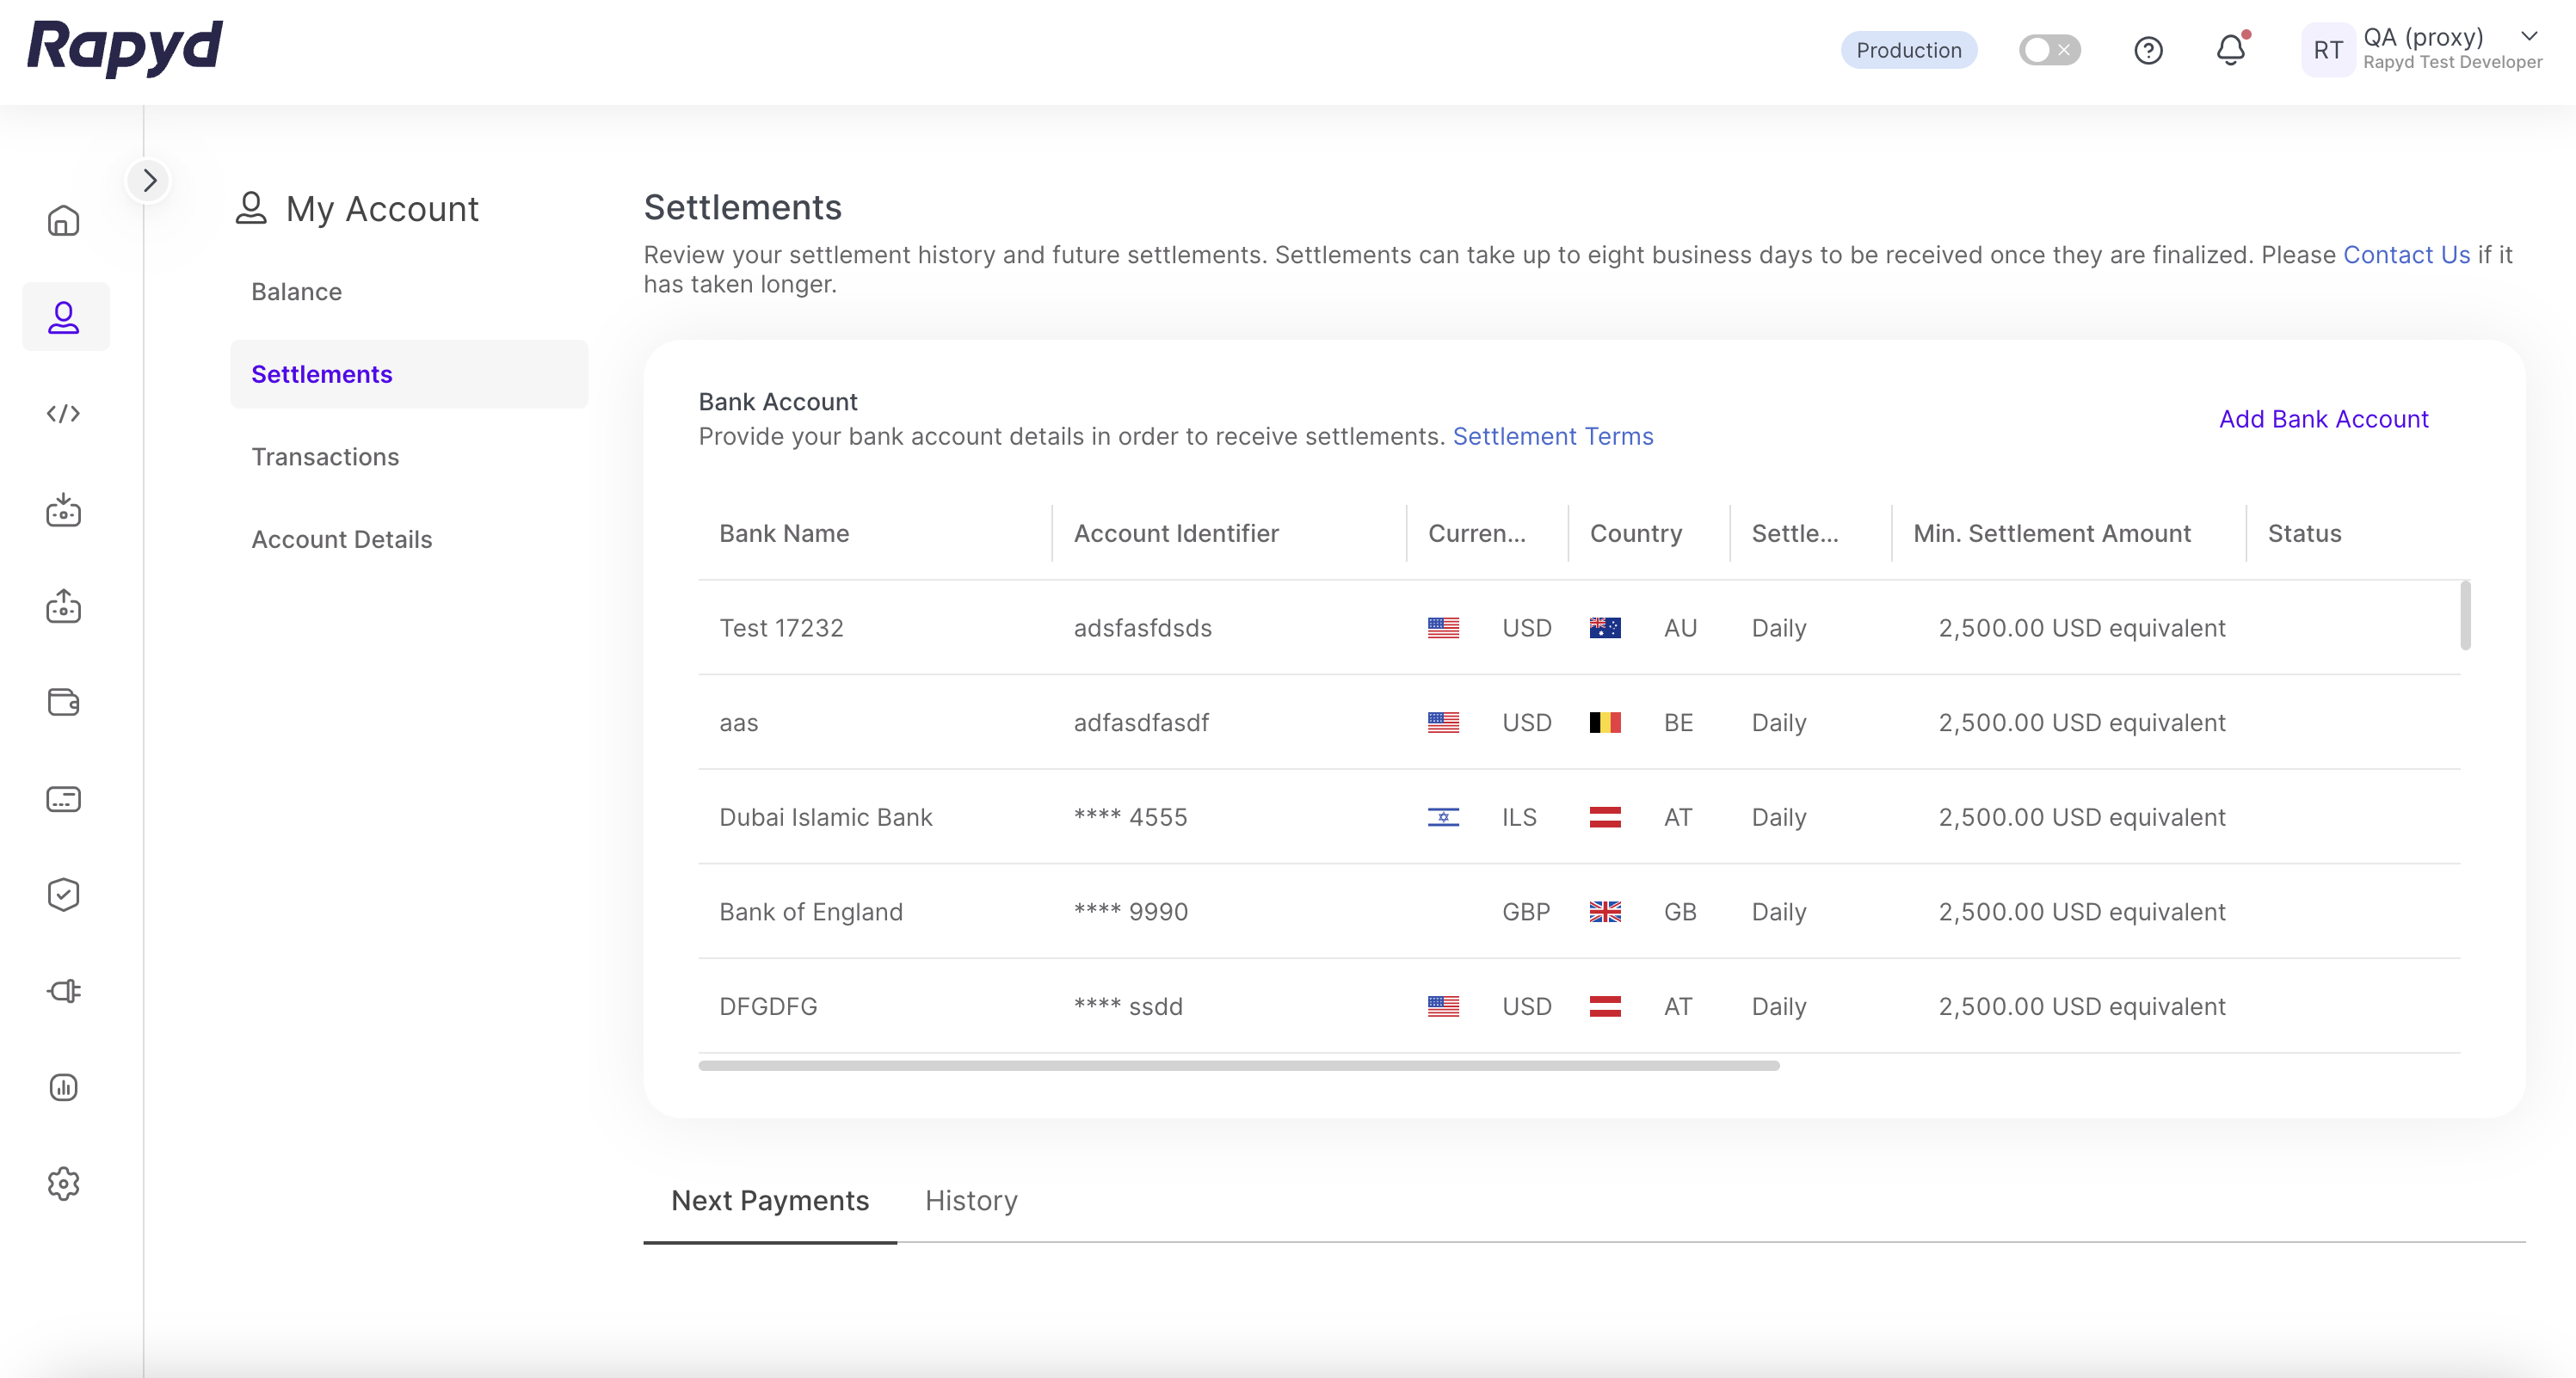Toggle the Production/sandbox switch

tap(2049, 50)
